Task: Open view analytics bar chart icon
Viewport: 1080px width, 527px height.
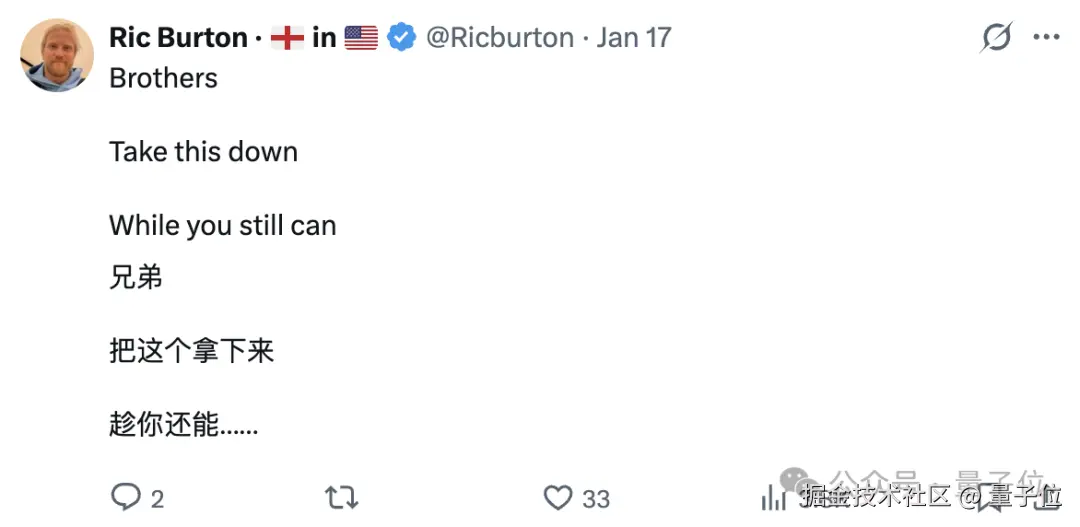Action: 773,497
